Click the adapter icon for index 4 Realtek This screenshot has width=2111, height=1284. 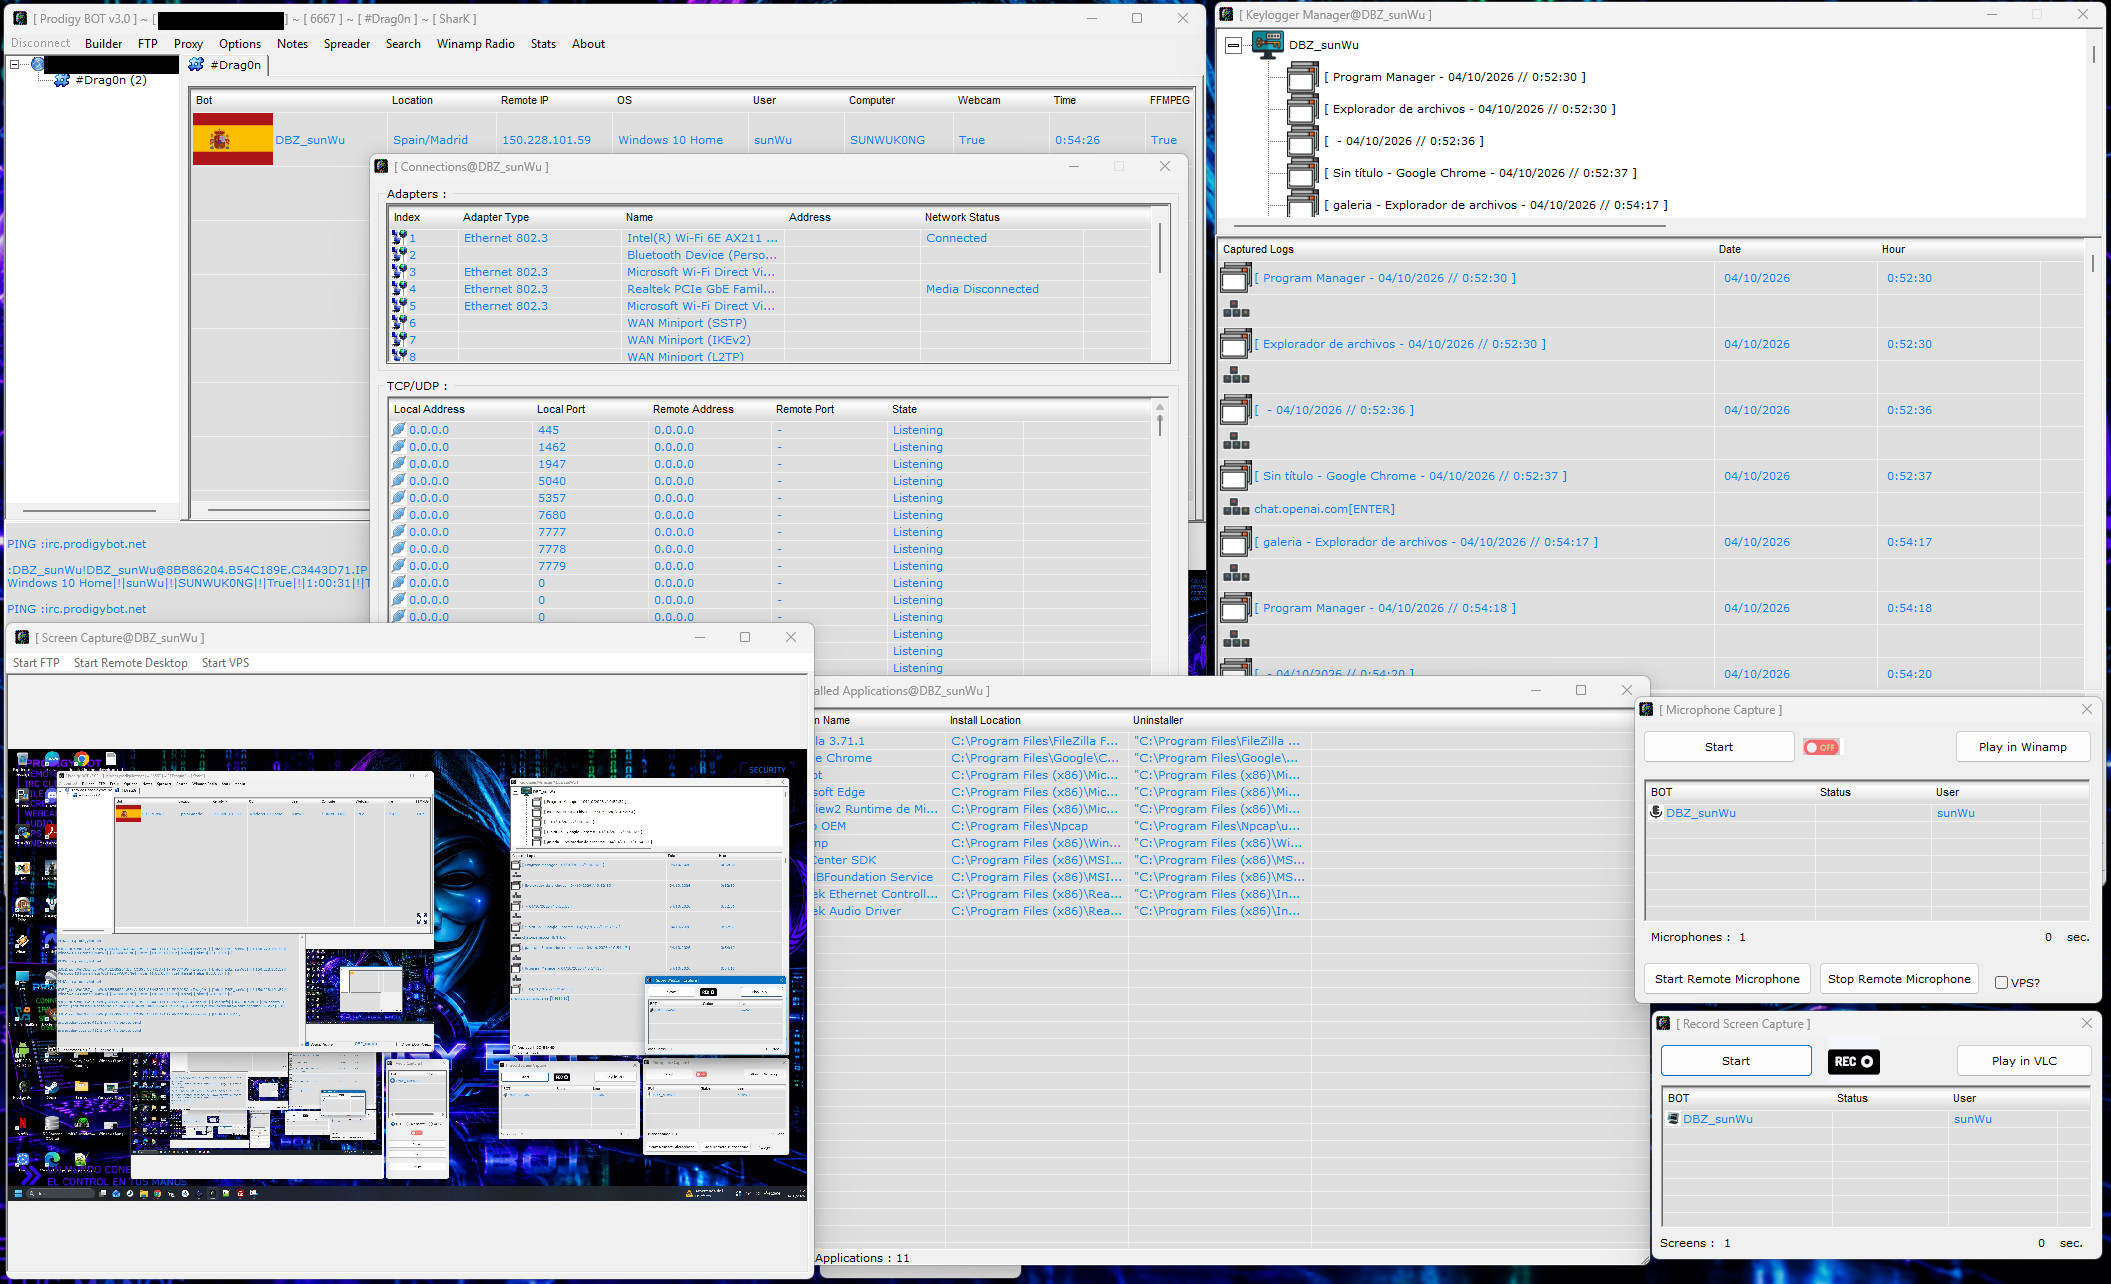(399, 289)
